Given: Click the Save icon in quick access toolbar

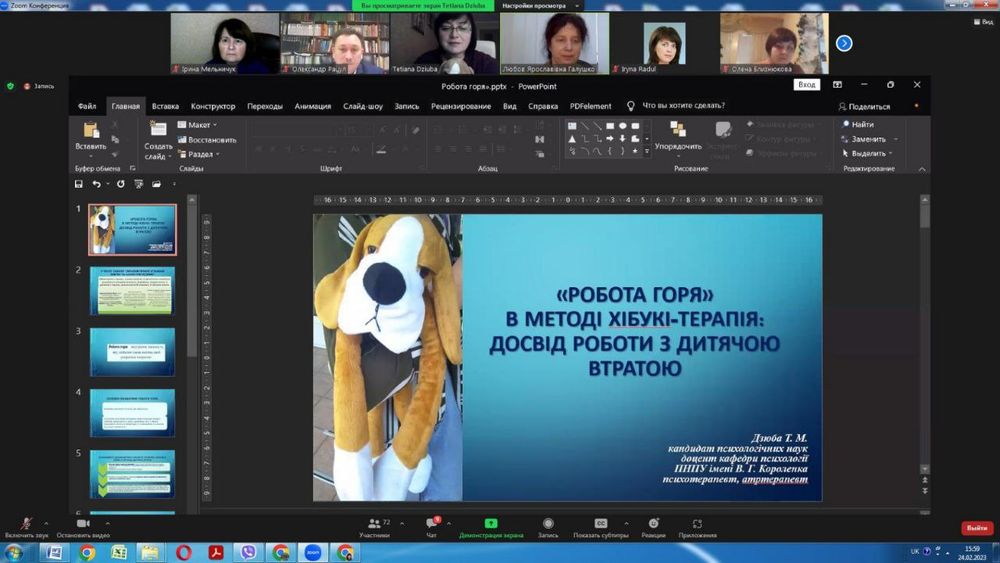Looking at the screenshot, I should 79,184.
